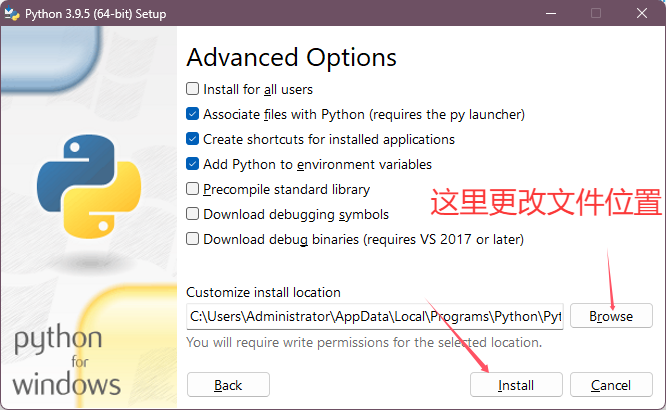666x410 pixels.
Task: Click the greyed-out maximize button
Action: pyautogui.click(x=596, y=14)
